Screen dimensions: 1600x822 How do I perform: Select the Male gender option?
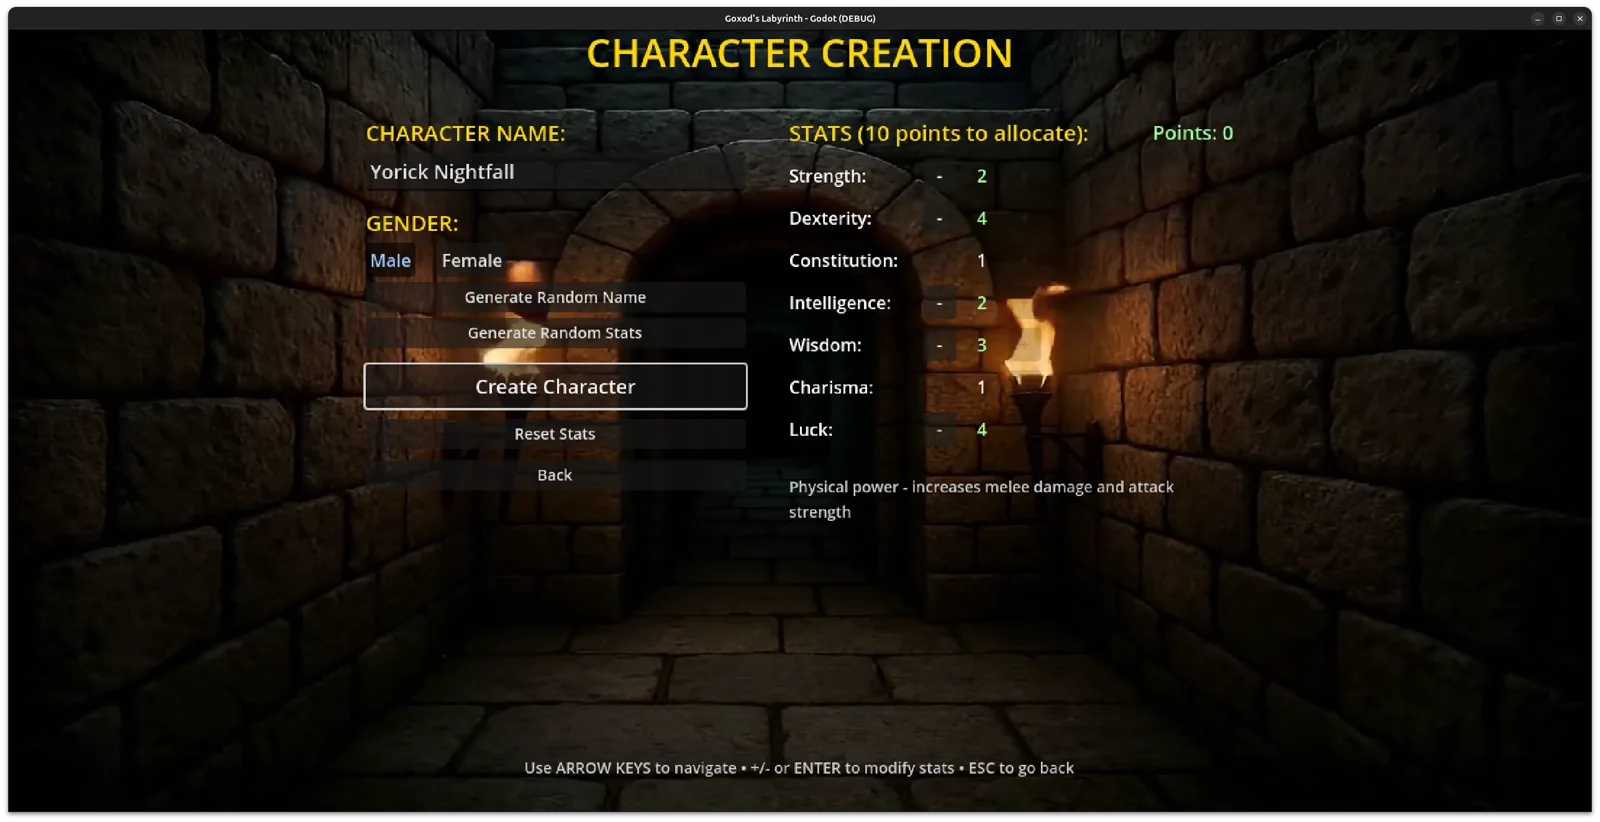click(x=390, y=261)
